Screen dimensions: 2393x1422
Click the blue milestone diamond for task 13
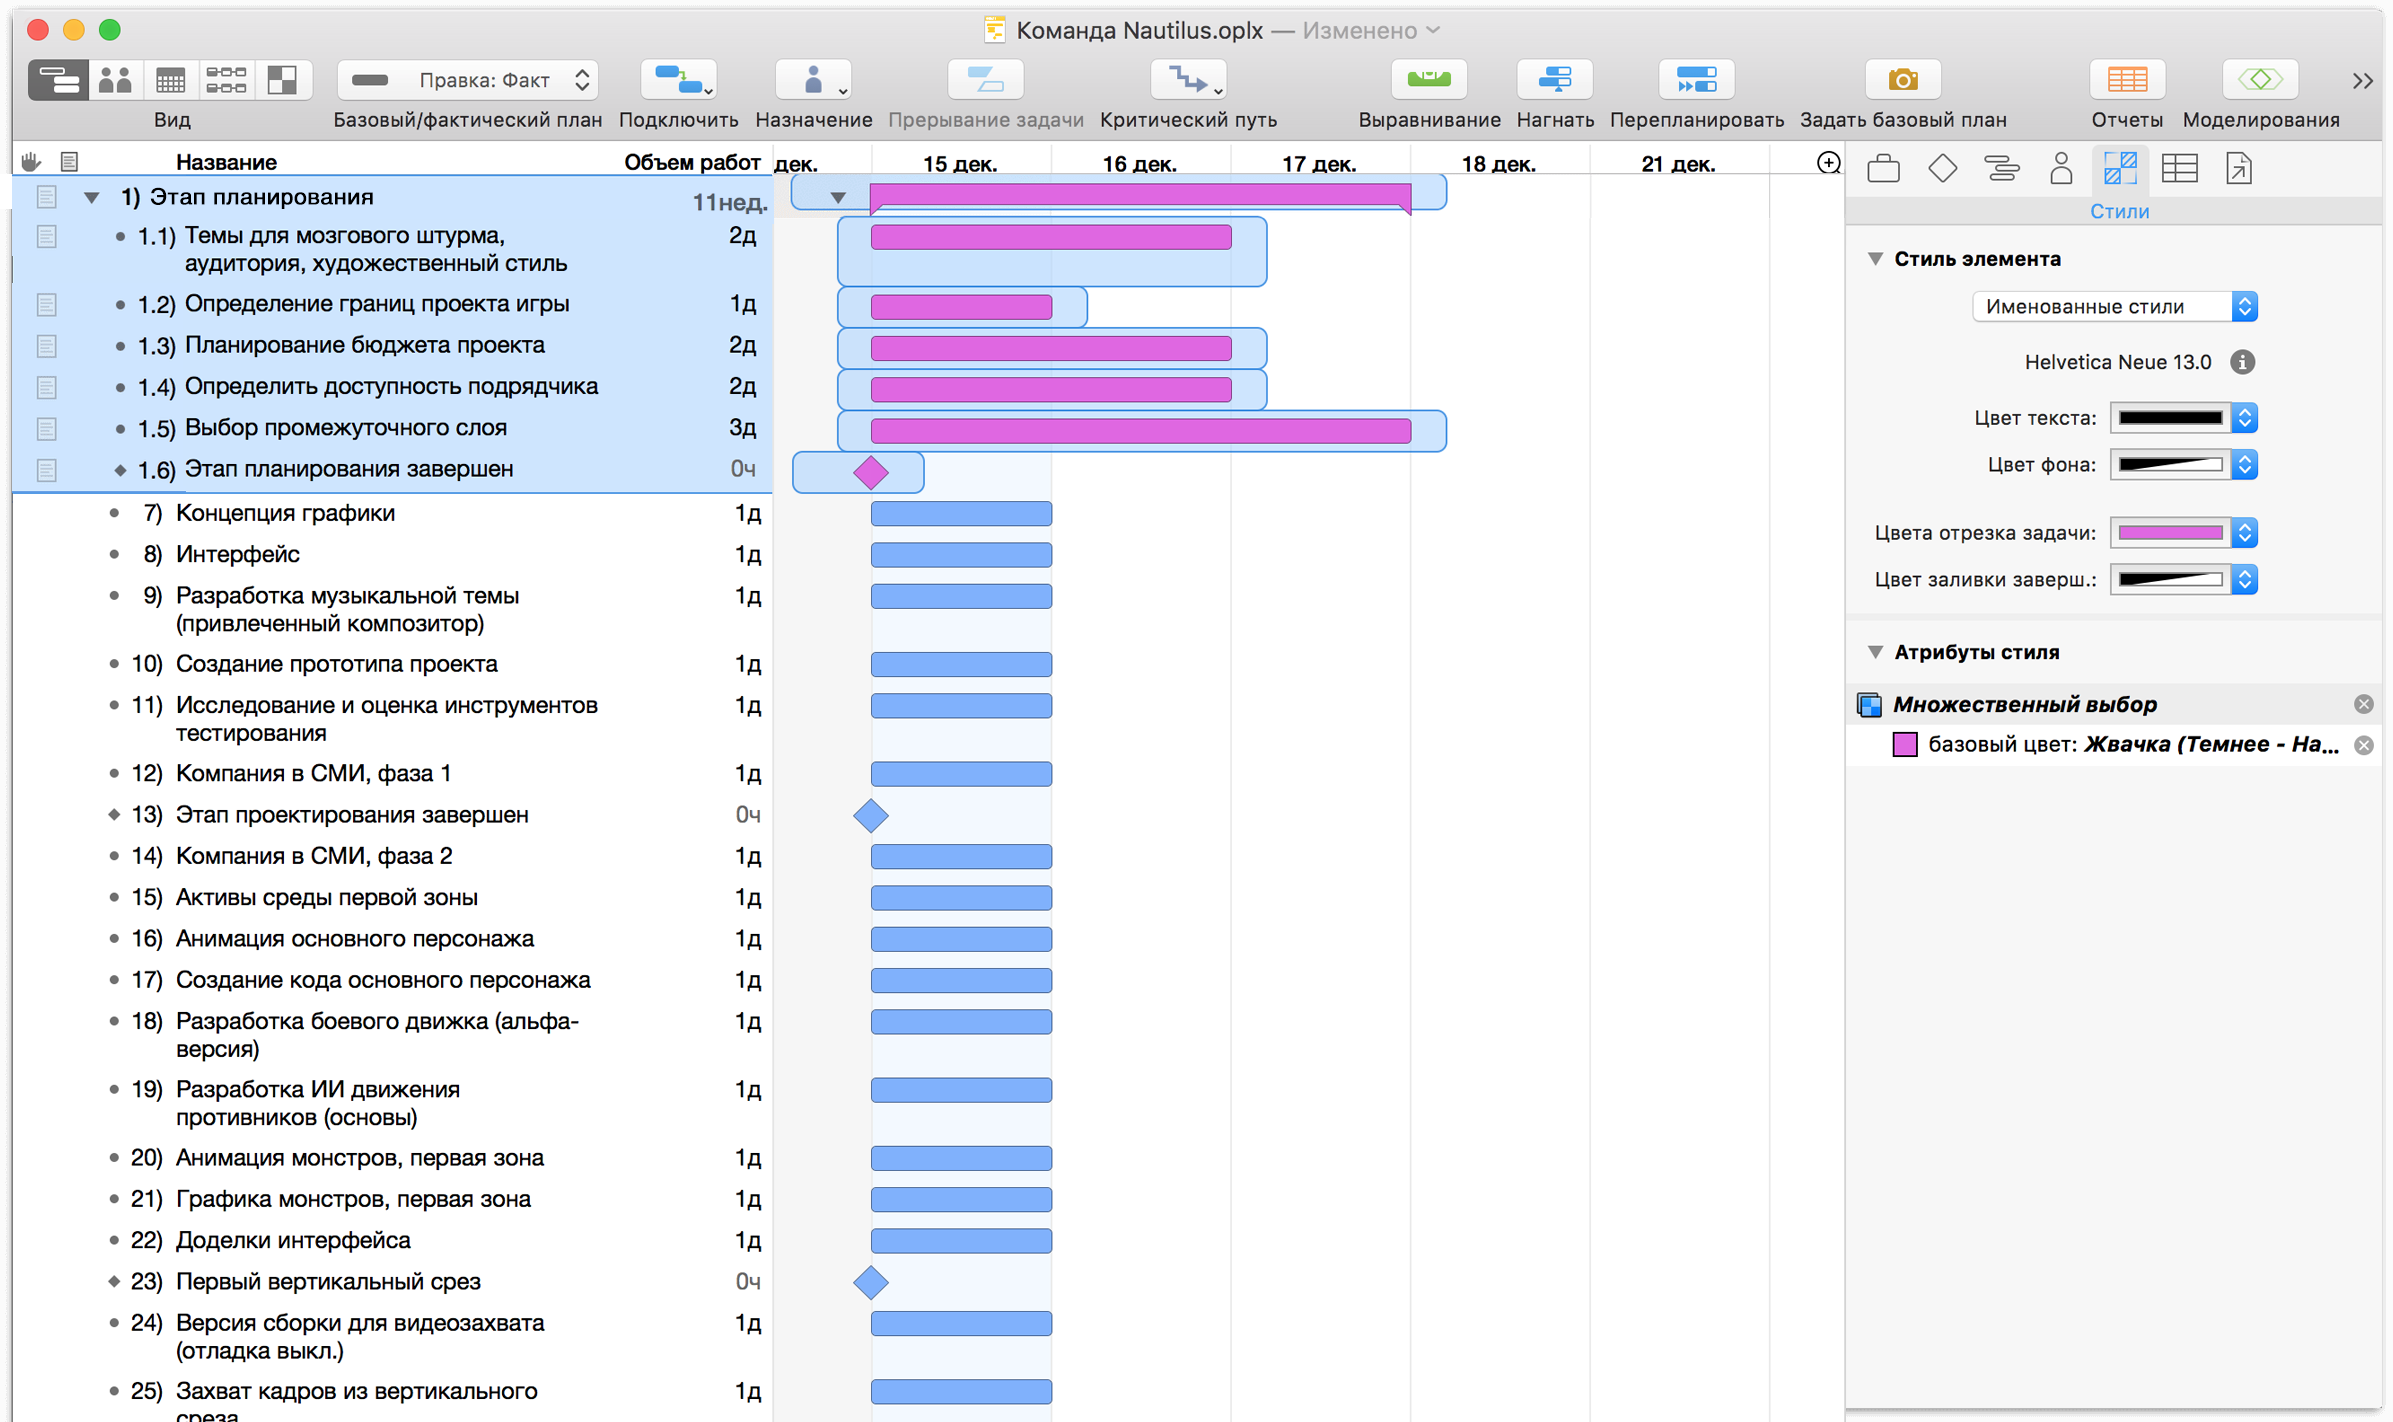tap(871, 816)
